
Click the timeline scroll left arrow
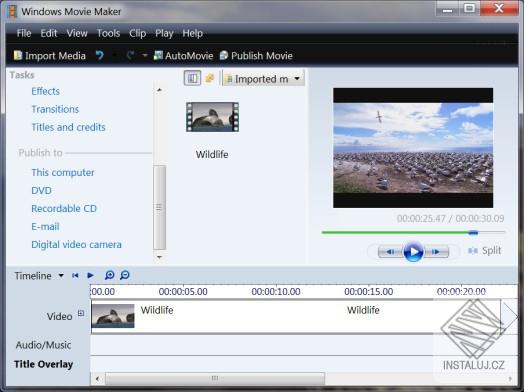click(97, 379)
